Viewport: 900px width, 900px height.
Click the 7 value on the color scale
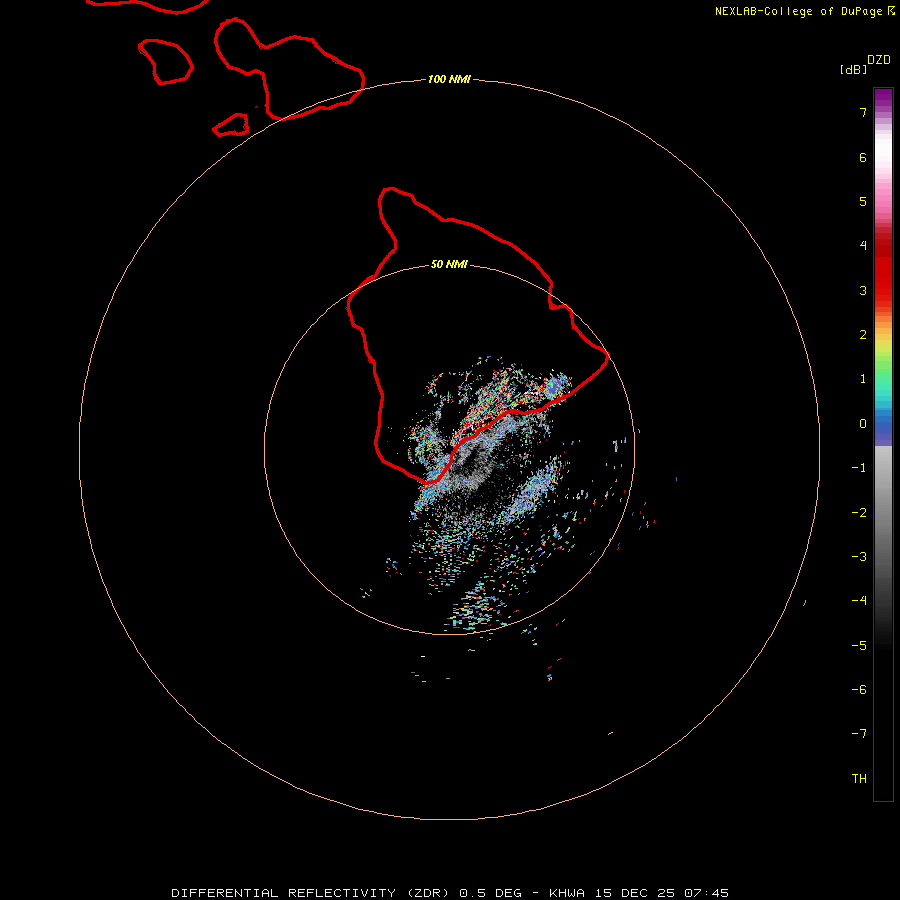click(x=863, y=112)
